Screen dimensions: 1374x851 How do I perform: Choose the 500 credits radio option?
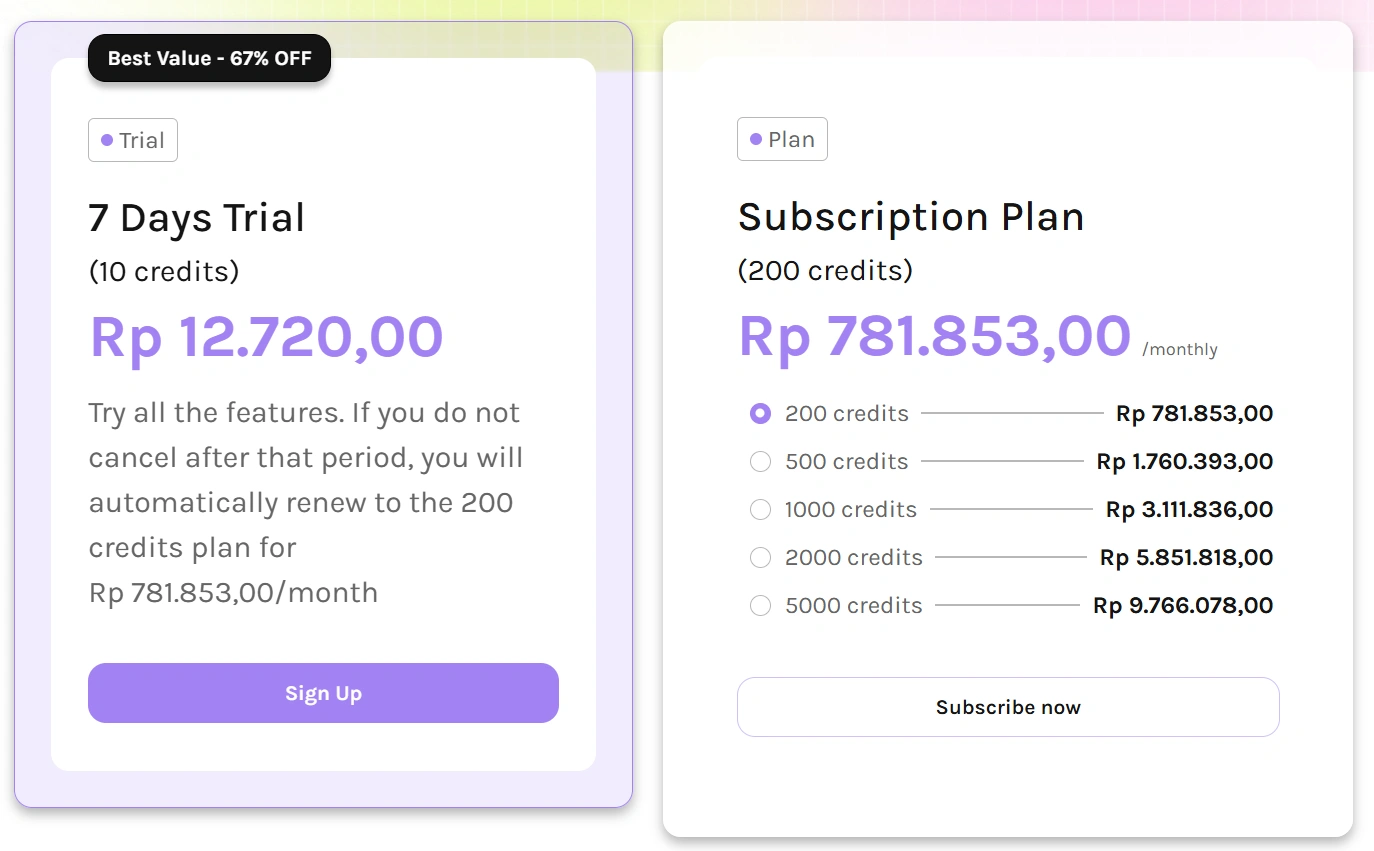tap(760, 462)
